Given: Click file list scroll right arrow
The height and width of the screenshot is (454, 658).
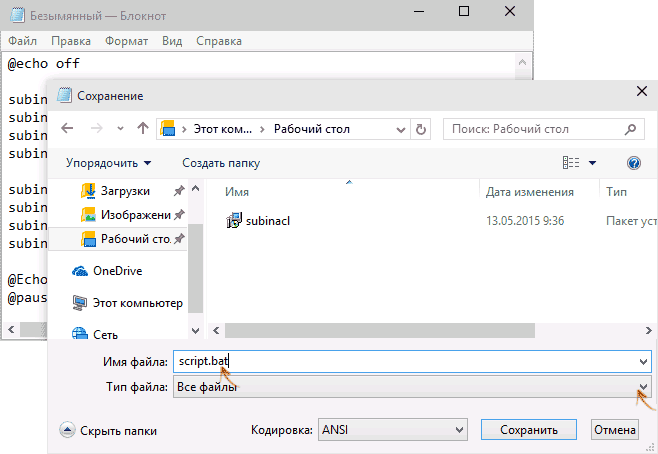Looking at the screenshot, I should coord(649,330).
